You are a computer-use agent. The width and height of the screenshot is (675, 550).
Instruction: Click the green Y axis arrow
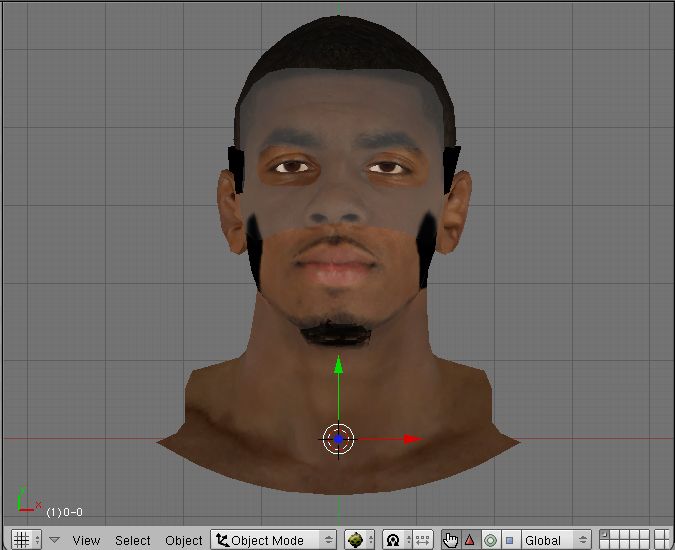(x=339, y=364)
